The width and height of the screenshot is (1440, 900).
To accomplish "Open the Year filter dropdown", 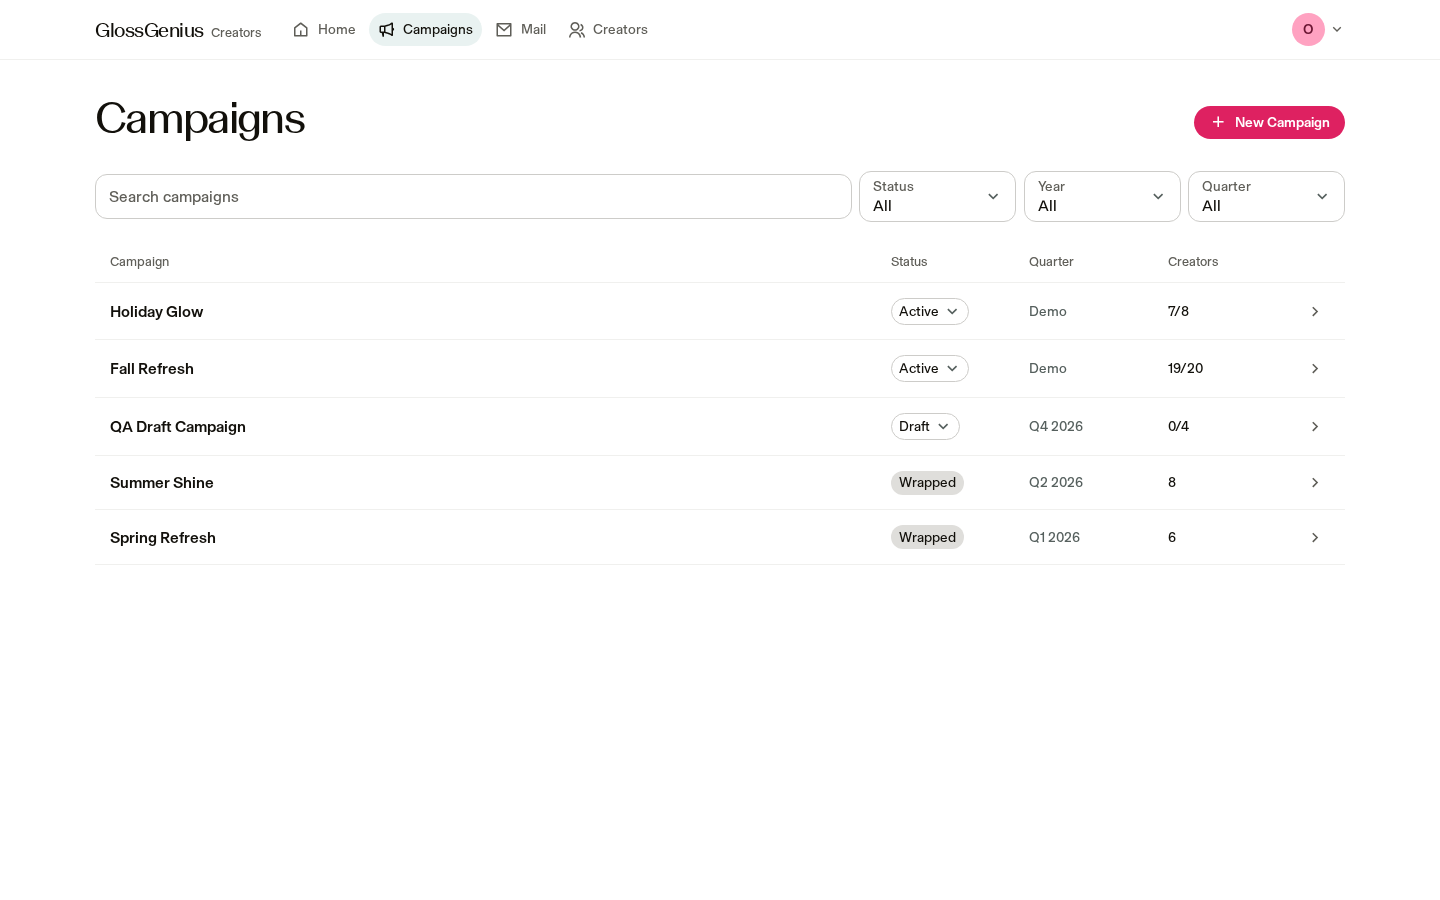I will click(x=1102, y=197).
